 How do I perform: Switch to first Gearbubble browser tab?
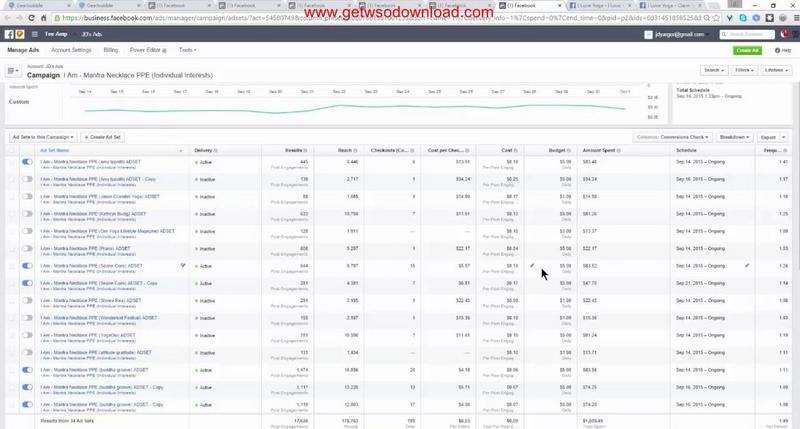pos(38,5)
